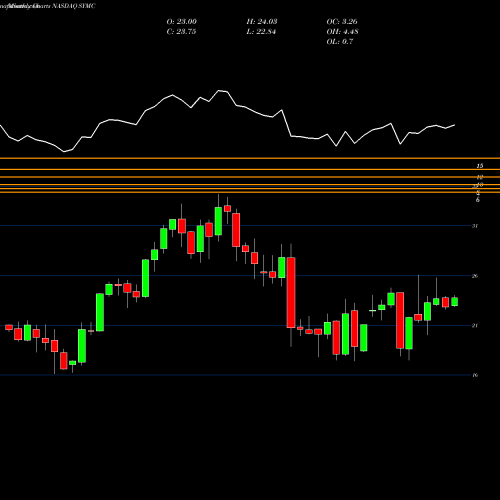Screen dimensions: 500x500
Task: Click the 31 price axis label
Action: tap(475, 226)
